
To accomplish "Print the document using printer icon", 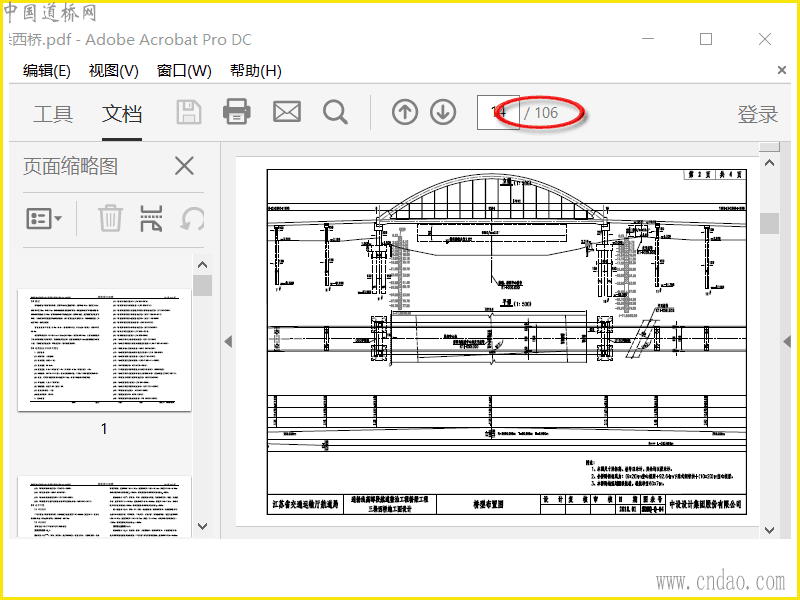I will pyautogui.click(x=237, y=112).
